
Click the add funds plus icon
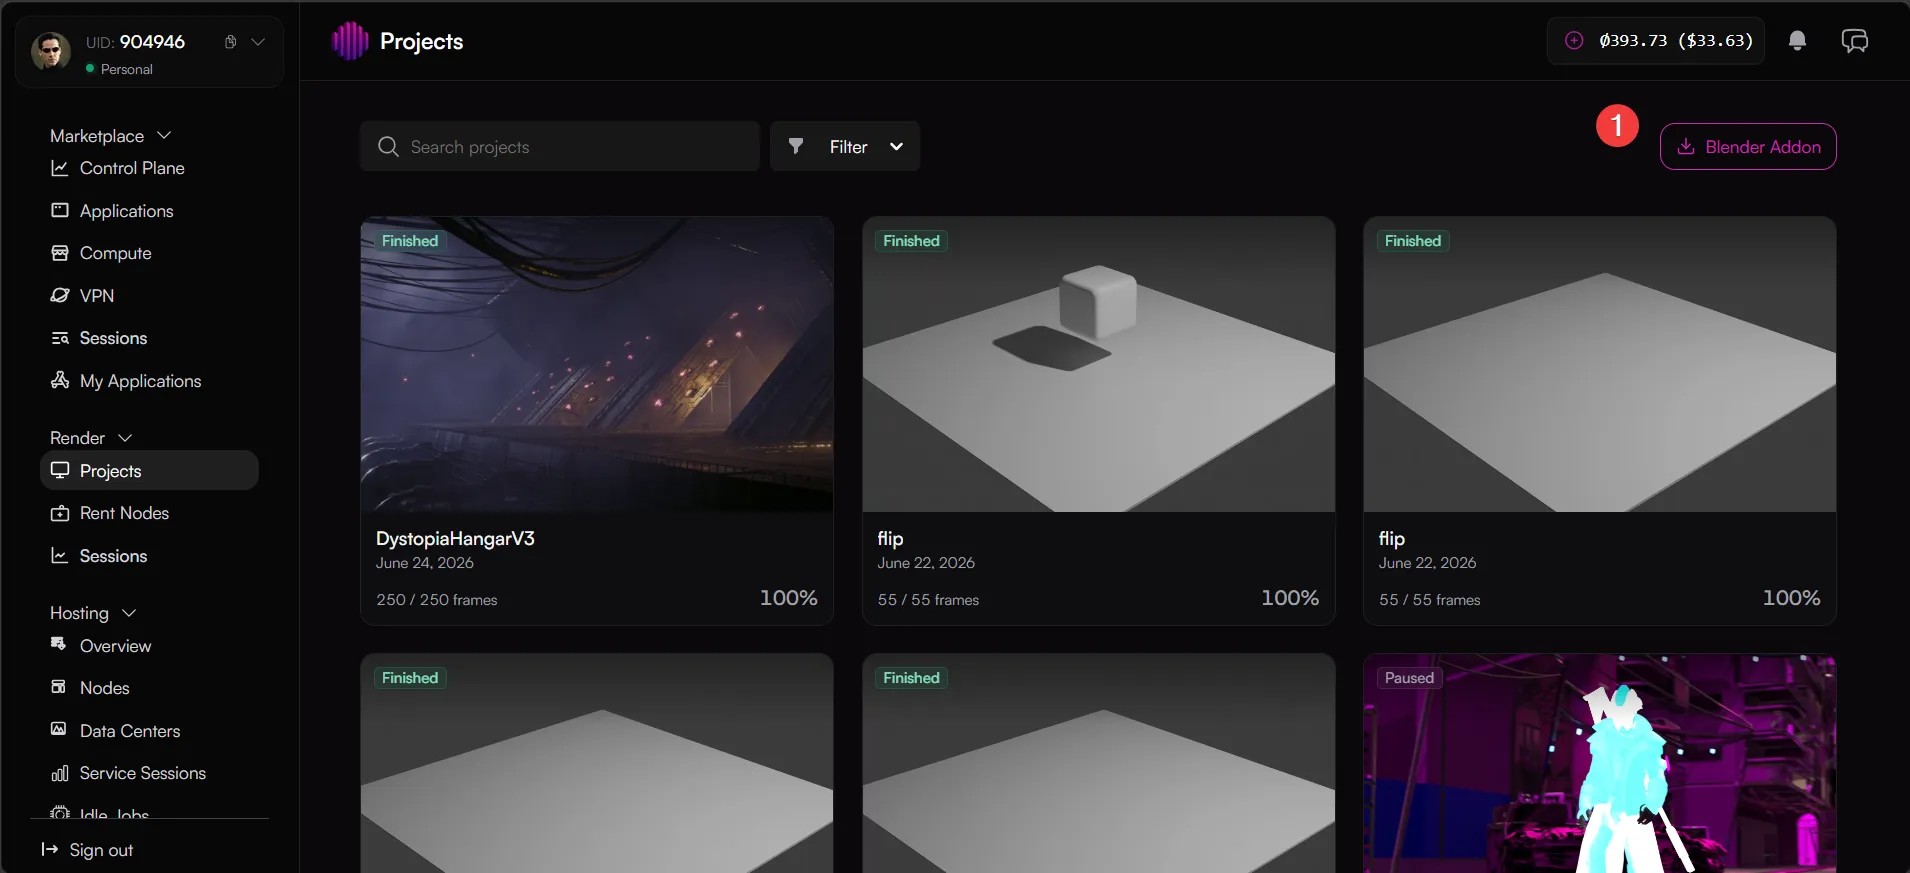[1574, 41]
